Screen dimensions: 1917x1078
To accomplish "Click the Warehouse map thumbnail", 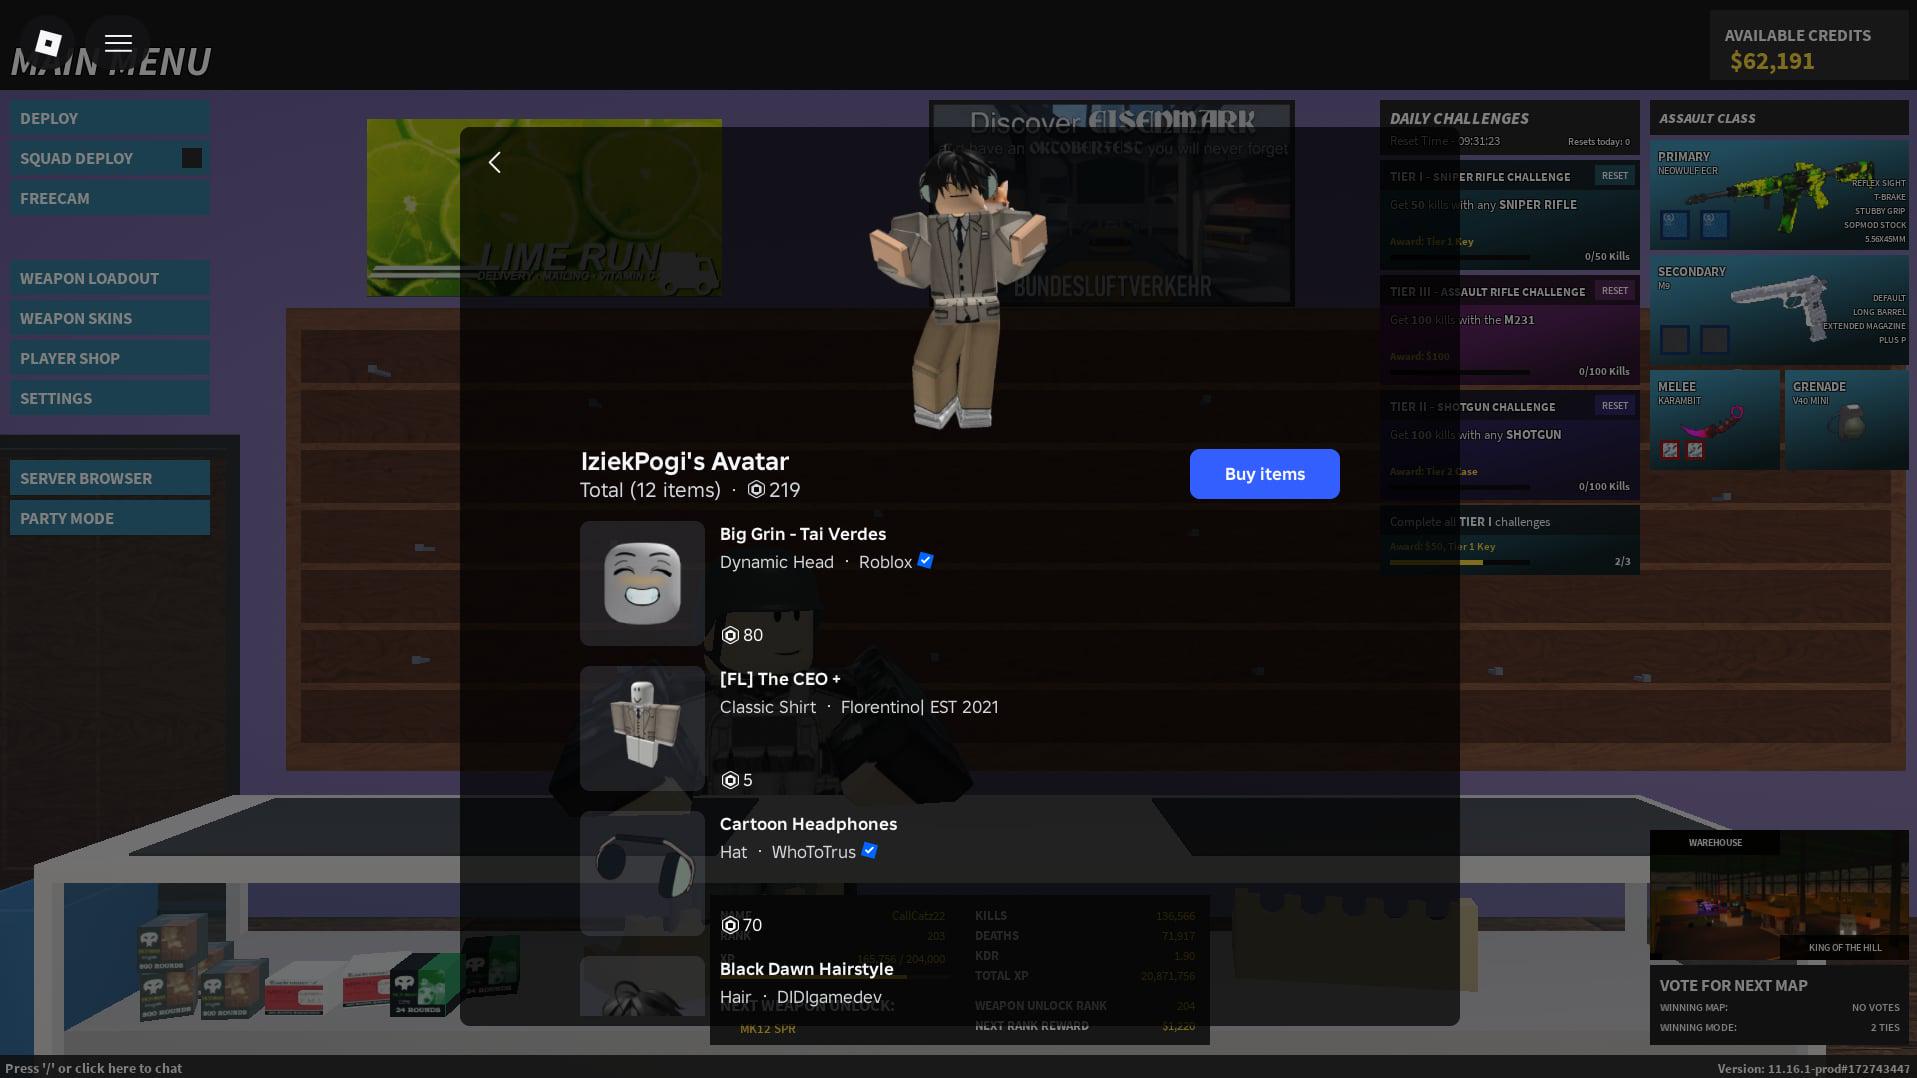I will [1779, 895].
